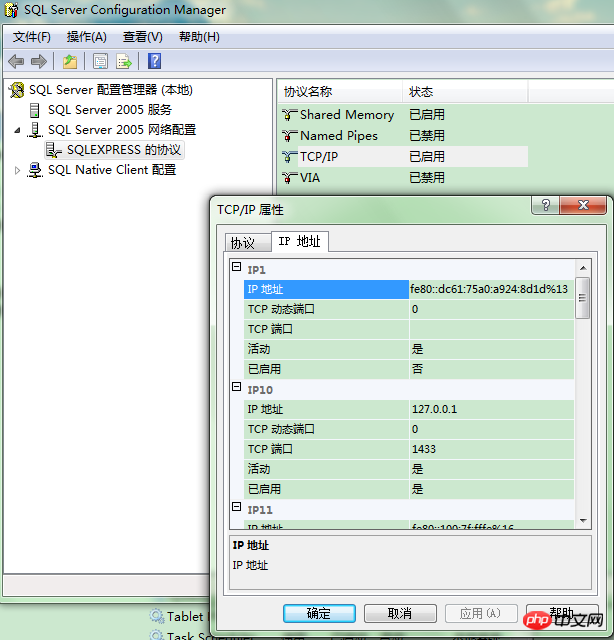Viewport: 614px width, 640px height.
Task: Click the IP1 address value fe80::dc61
Action: click(x=491, y=289)
